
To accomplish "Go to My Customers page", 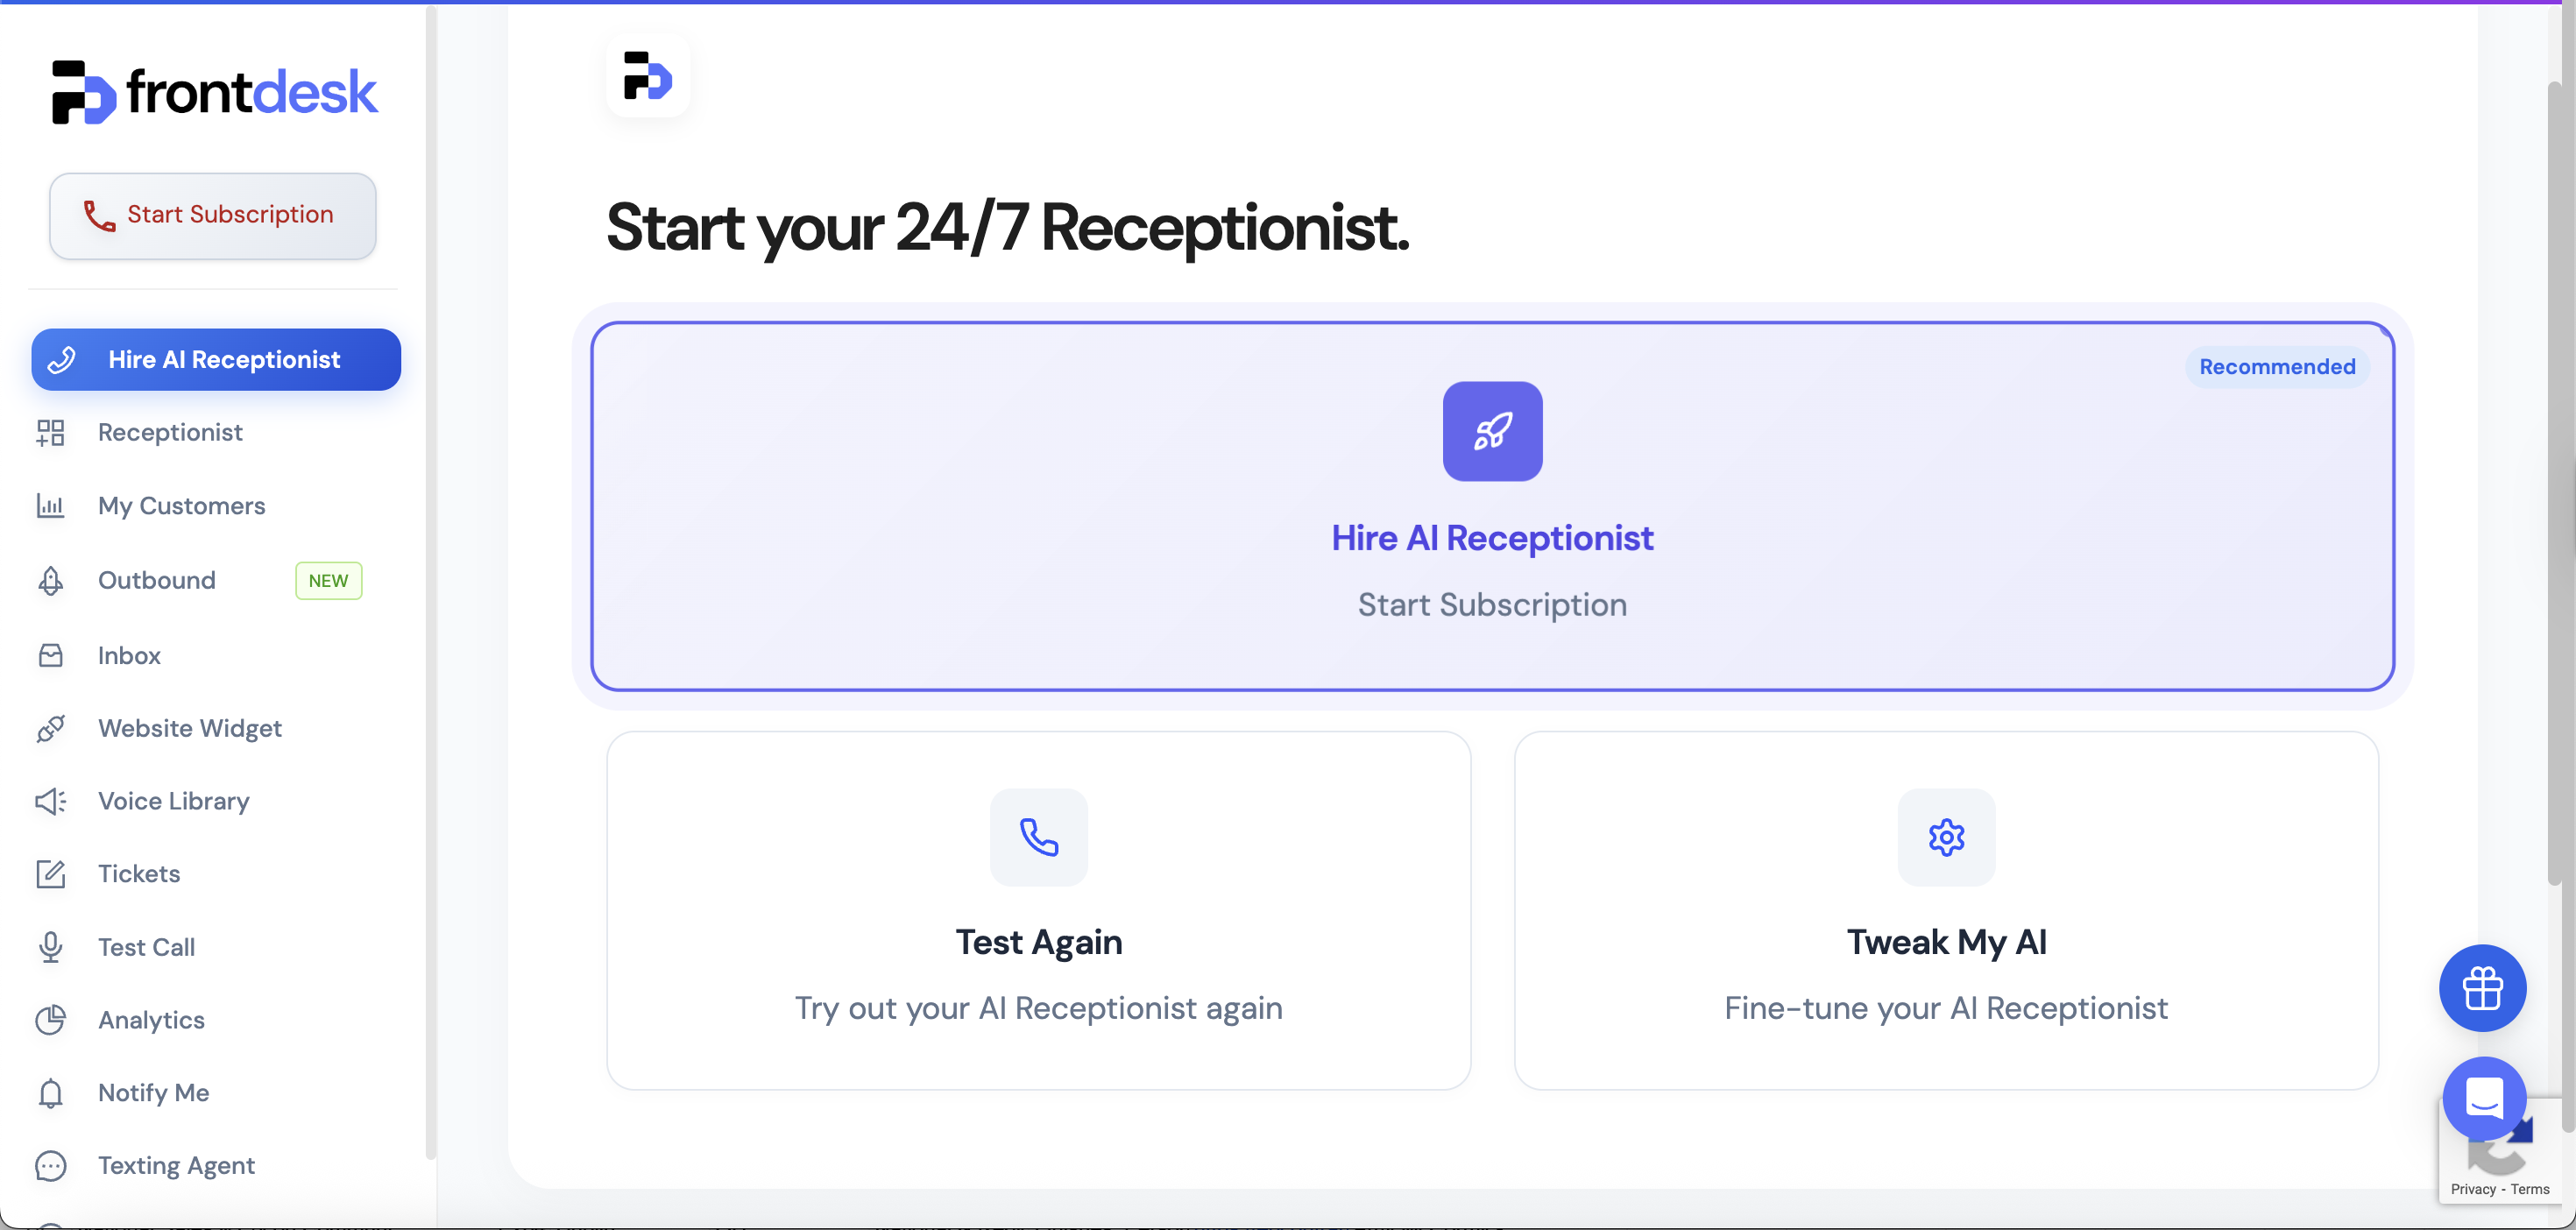I will coord(181,506).
